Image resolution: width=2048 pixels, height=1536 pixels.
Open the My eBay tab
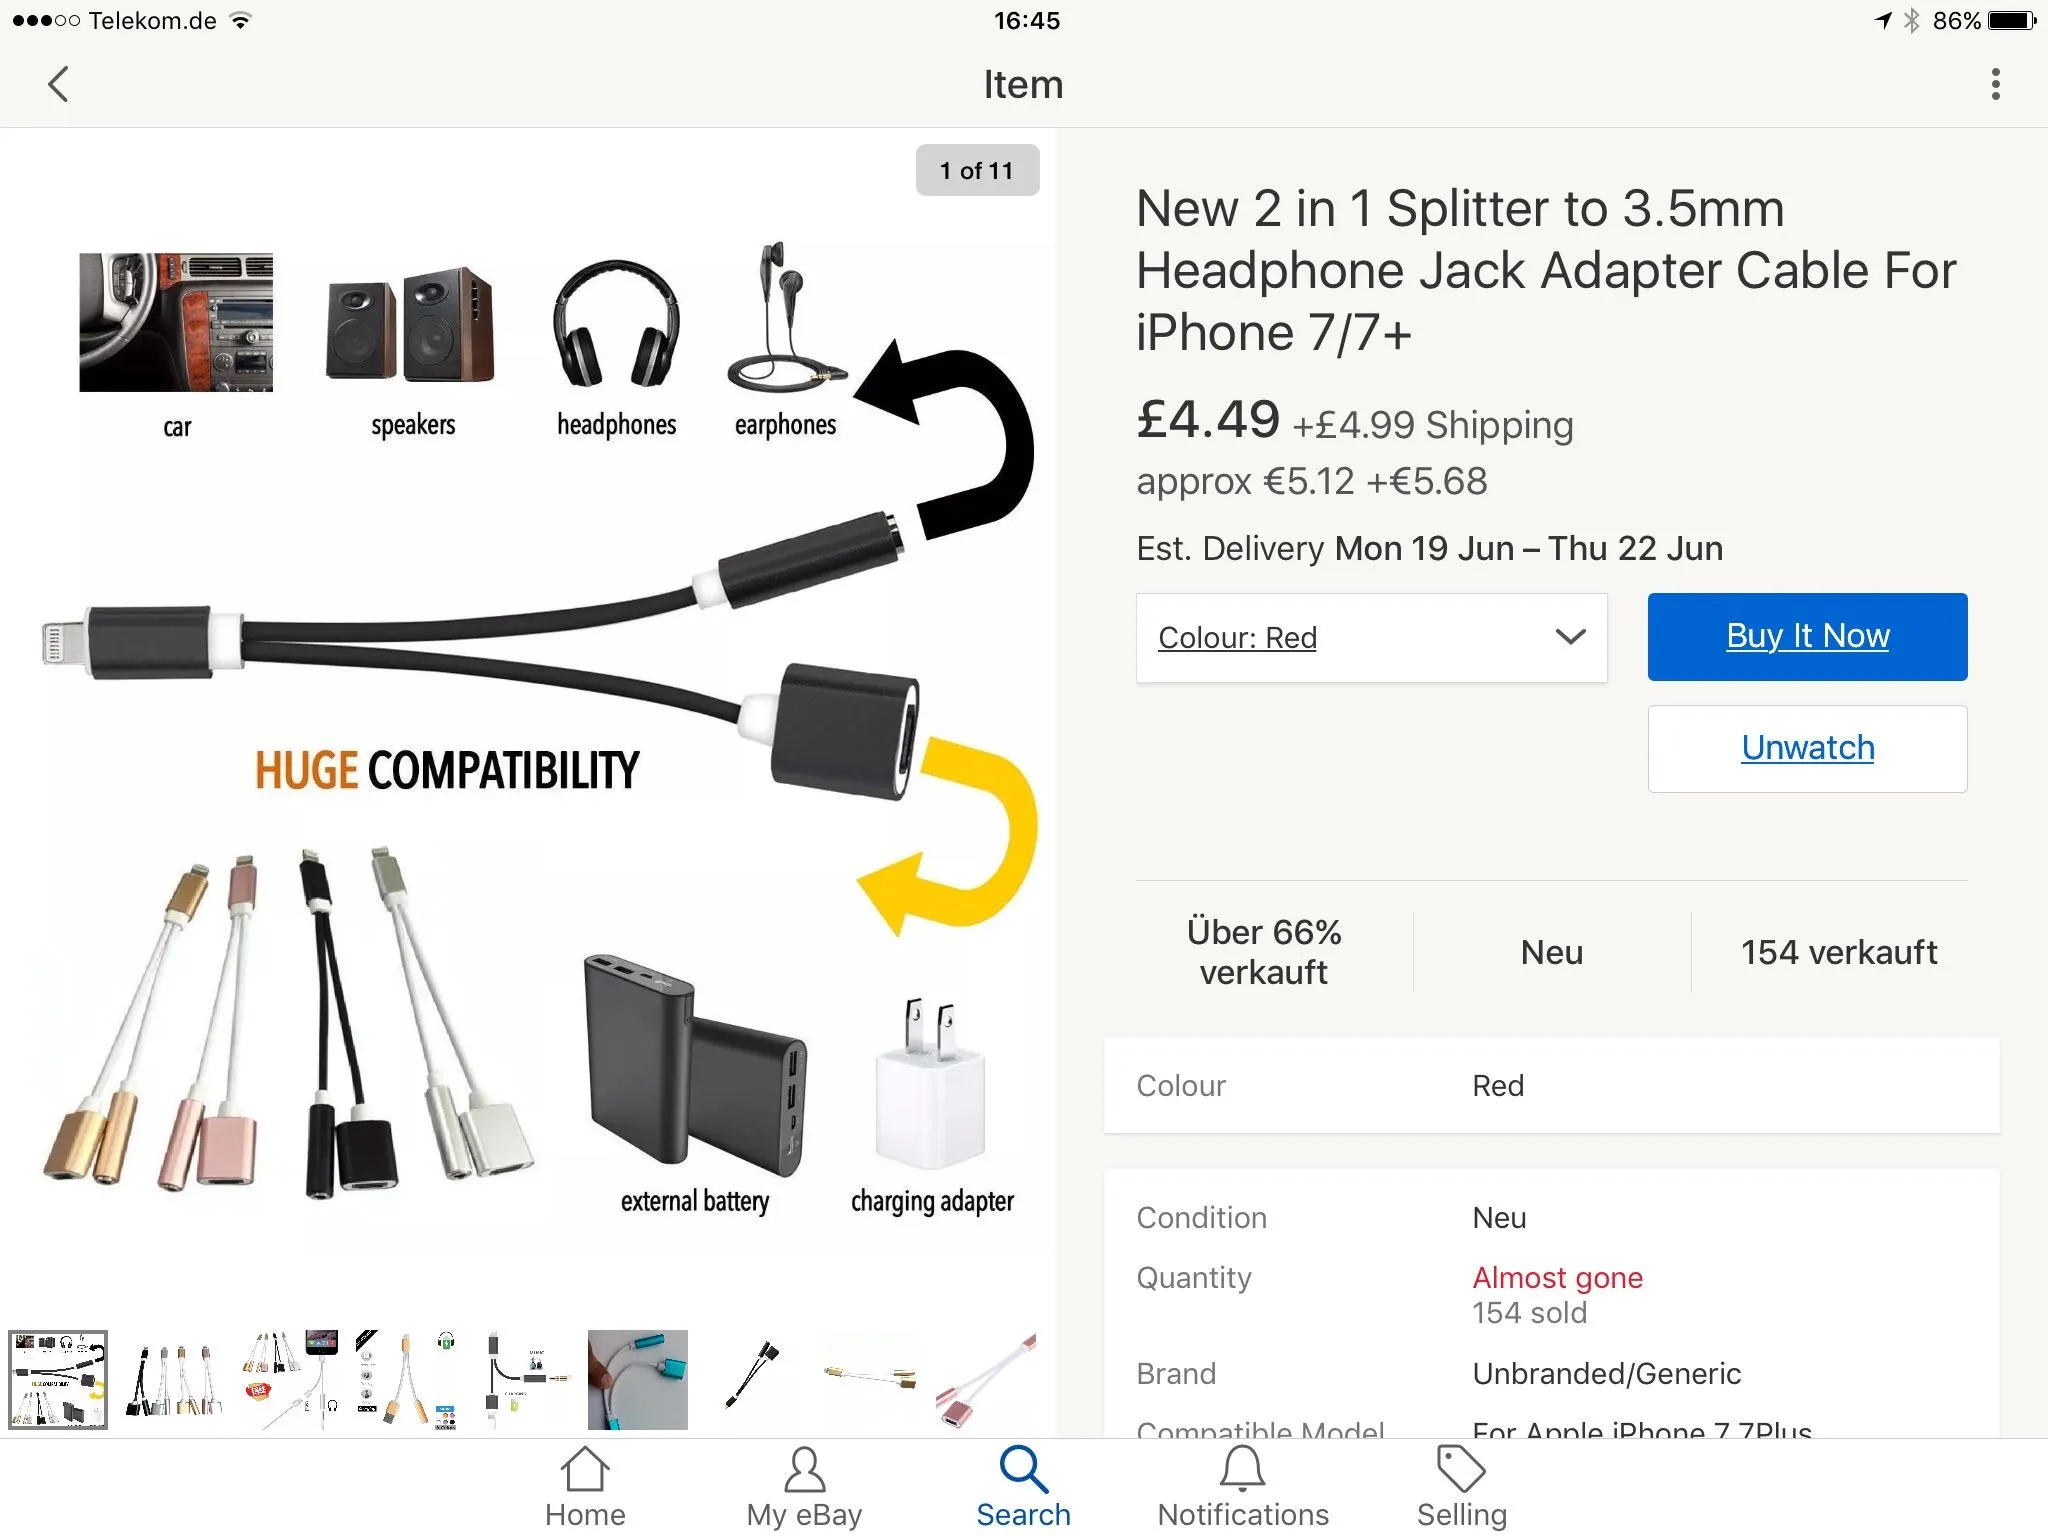point(804,1487)
